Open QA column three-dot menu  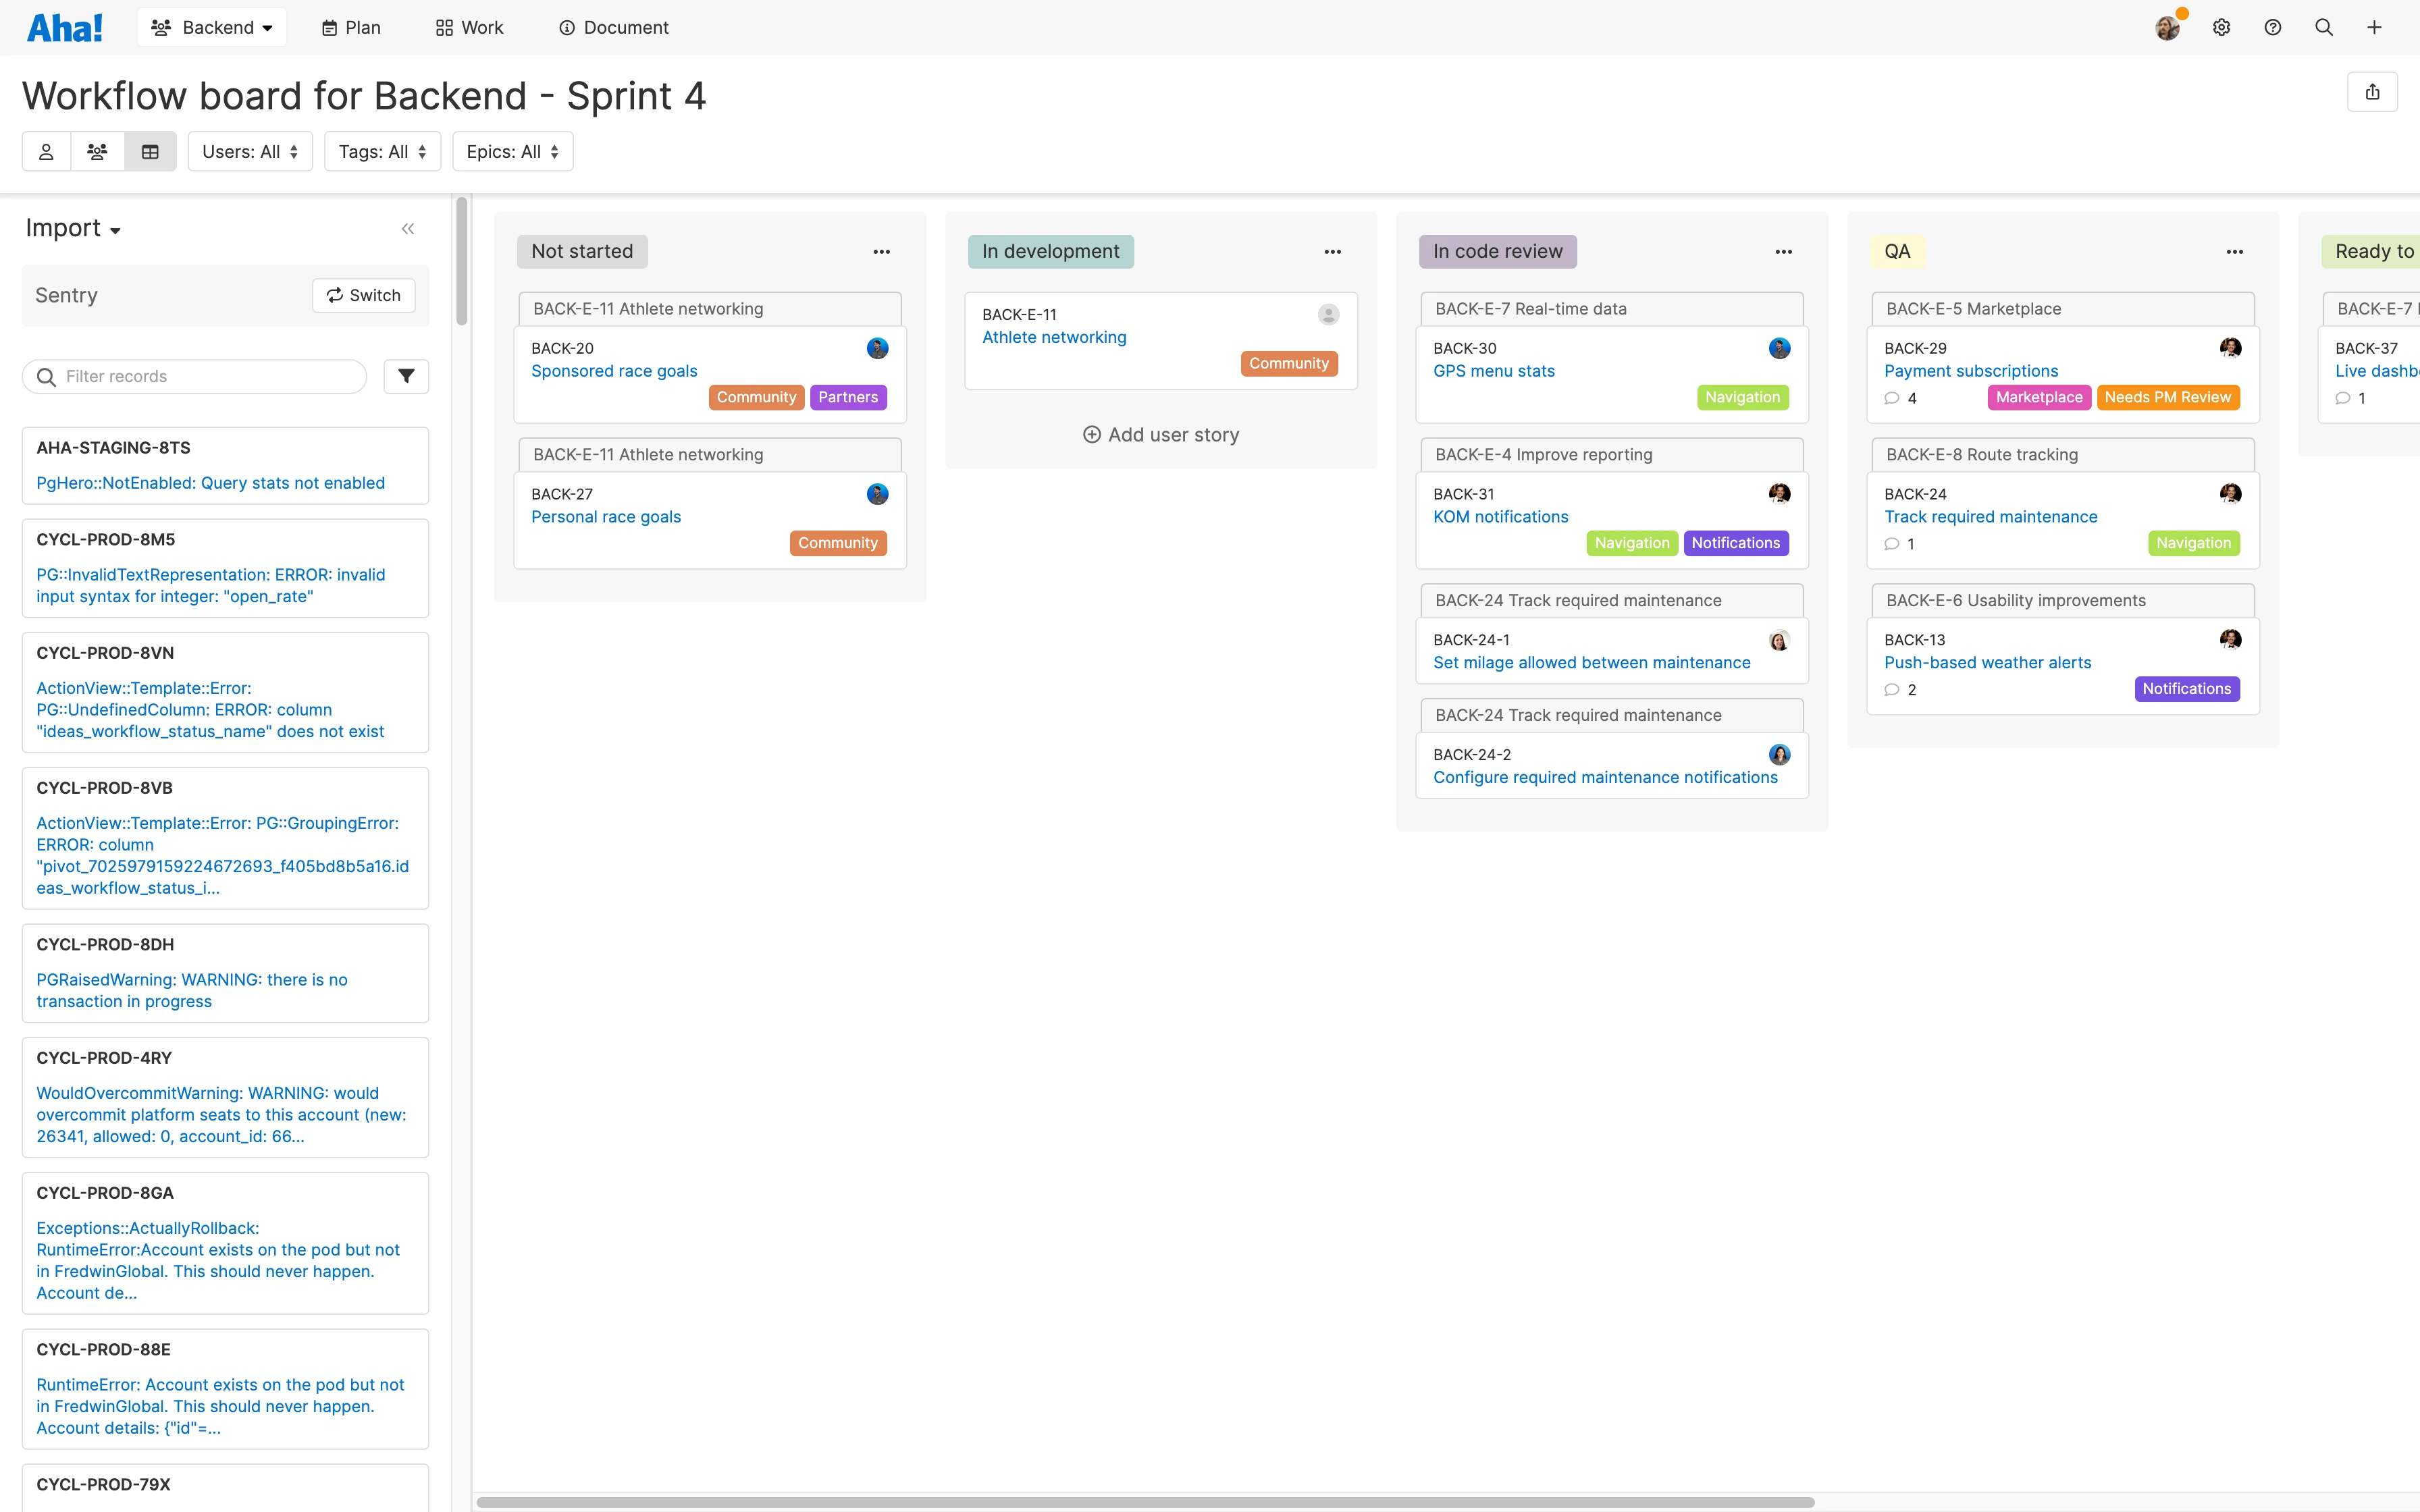(2234, 252)
